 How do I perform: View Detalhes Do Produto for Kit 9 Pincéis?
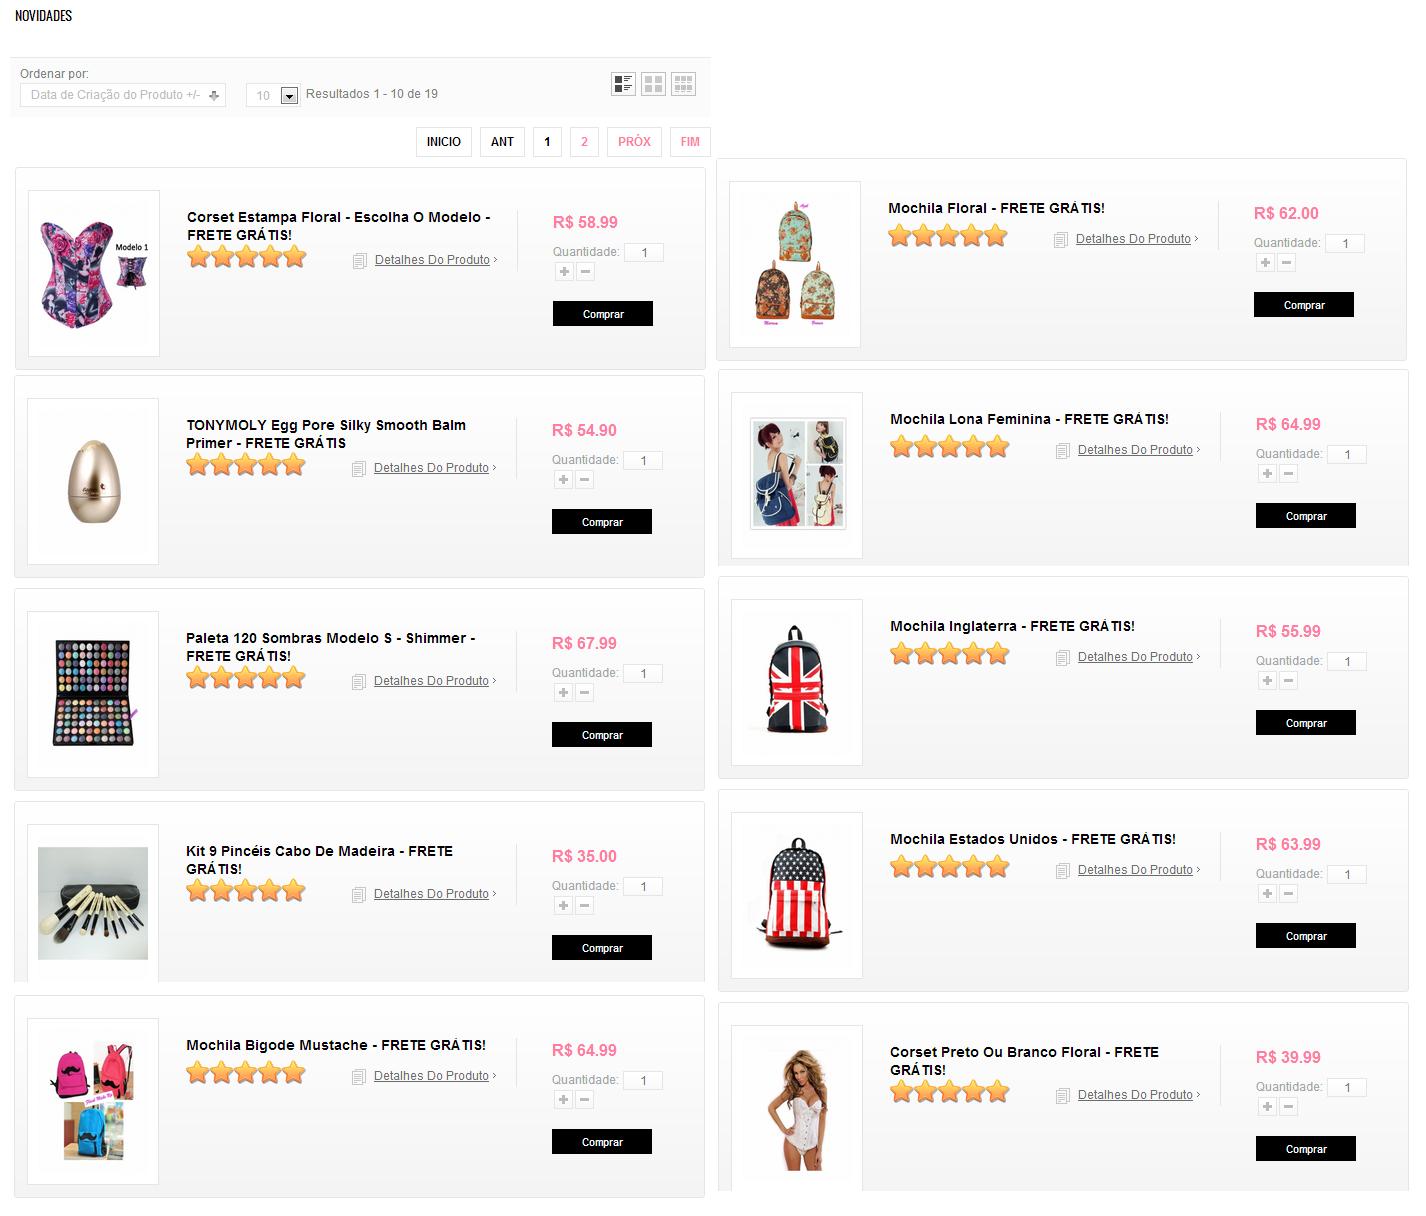431,894
